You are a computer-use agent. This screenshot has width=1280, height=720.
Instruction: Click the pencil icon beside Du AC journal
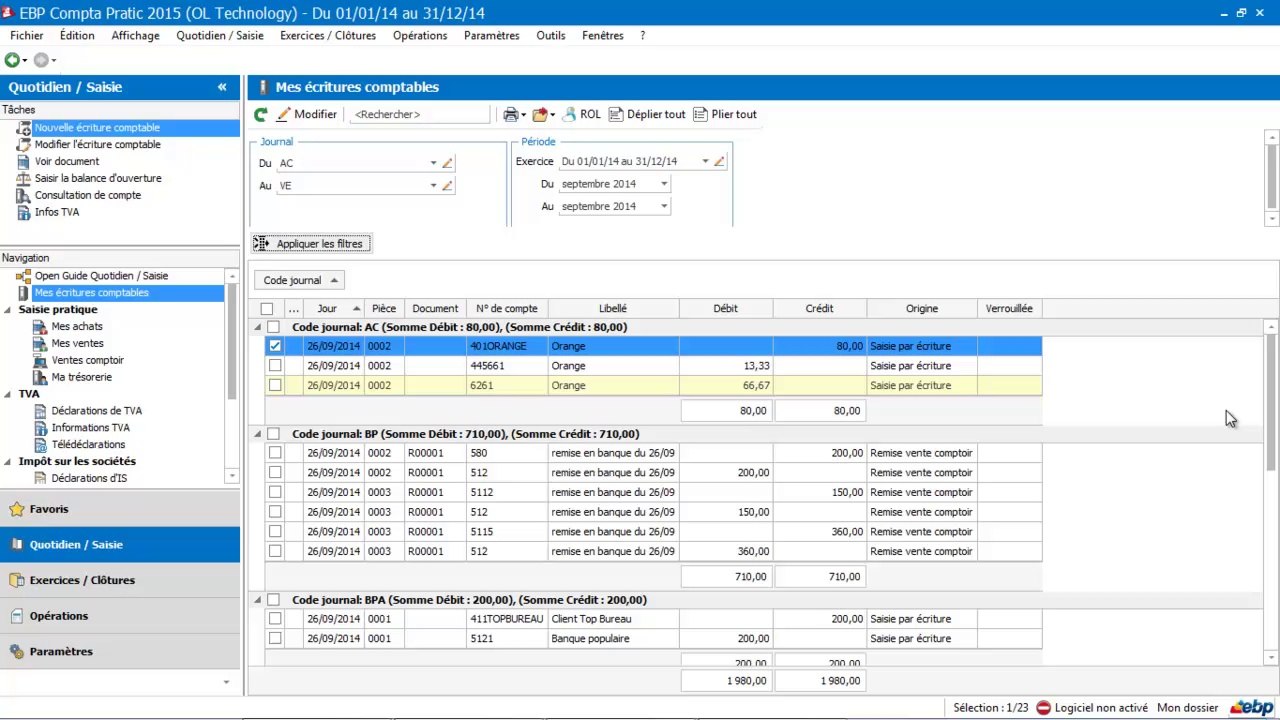(447, 163)
